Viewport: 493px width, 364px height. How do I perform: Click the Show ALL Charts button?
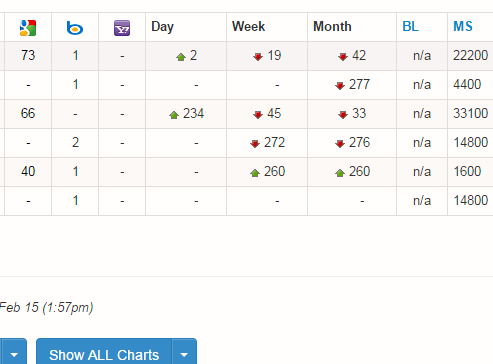pos(104,354)
